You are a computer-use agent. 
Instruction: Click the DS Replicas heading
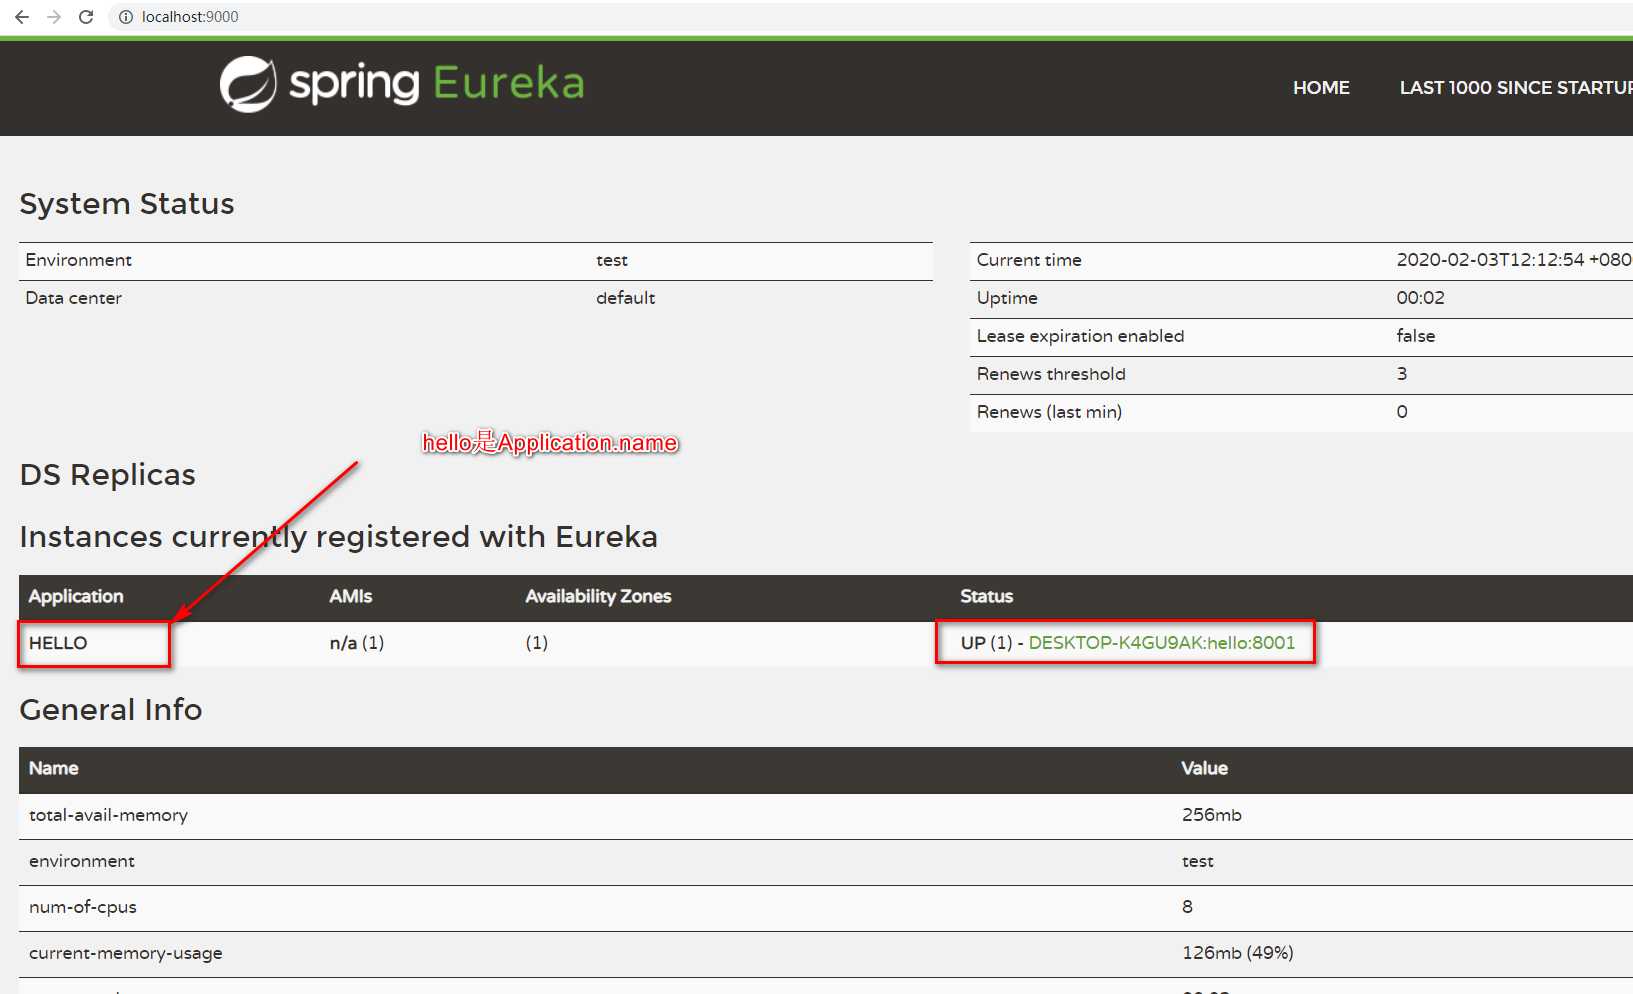tap(108, 475)
